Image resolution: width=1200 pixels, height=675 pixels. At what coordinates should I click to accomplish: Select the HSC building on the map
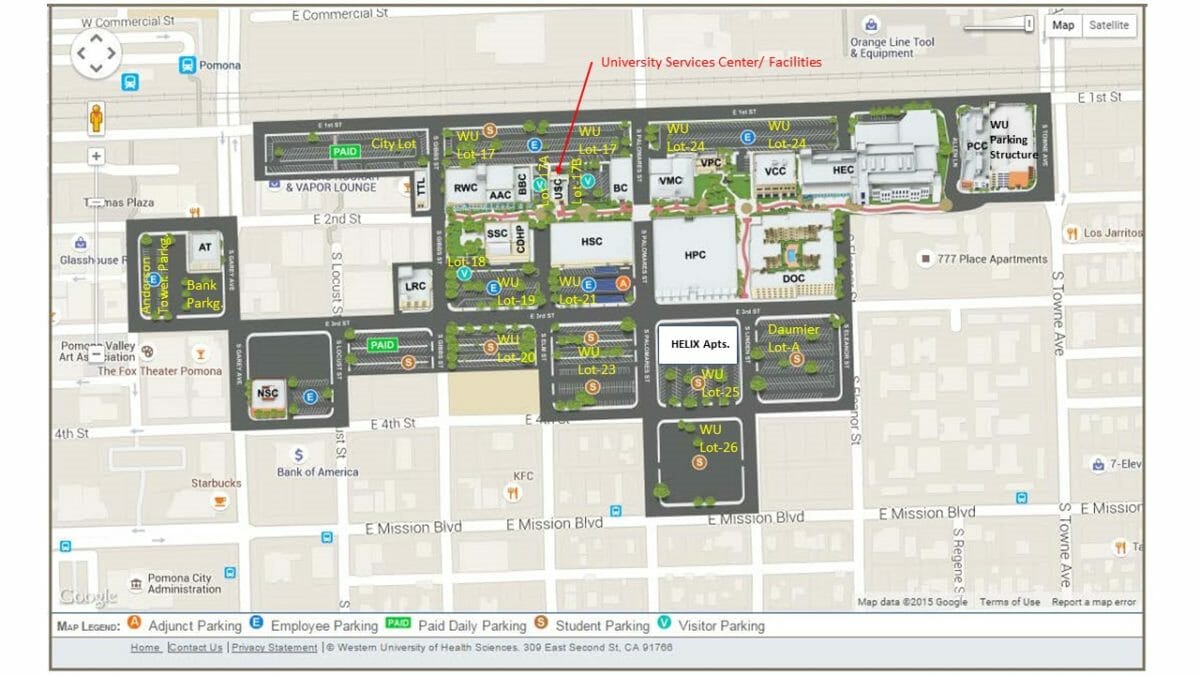[x=592, y=242]
